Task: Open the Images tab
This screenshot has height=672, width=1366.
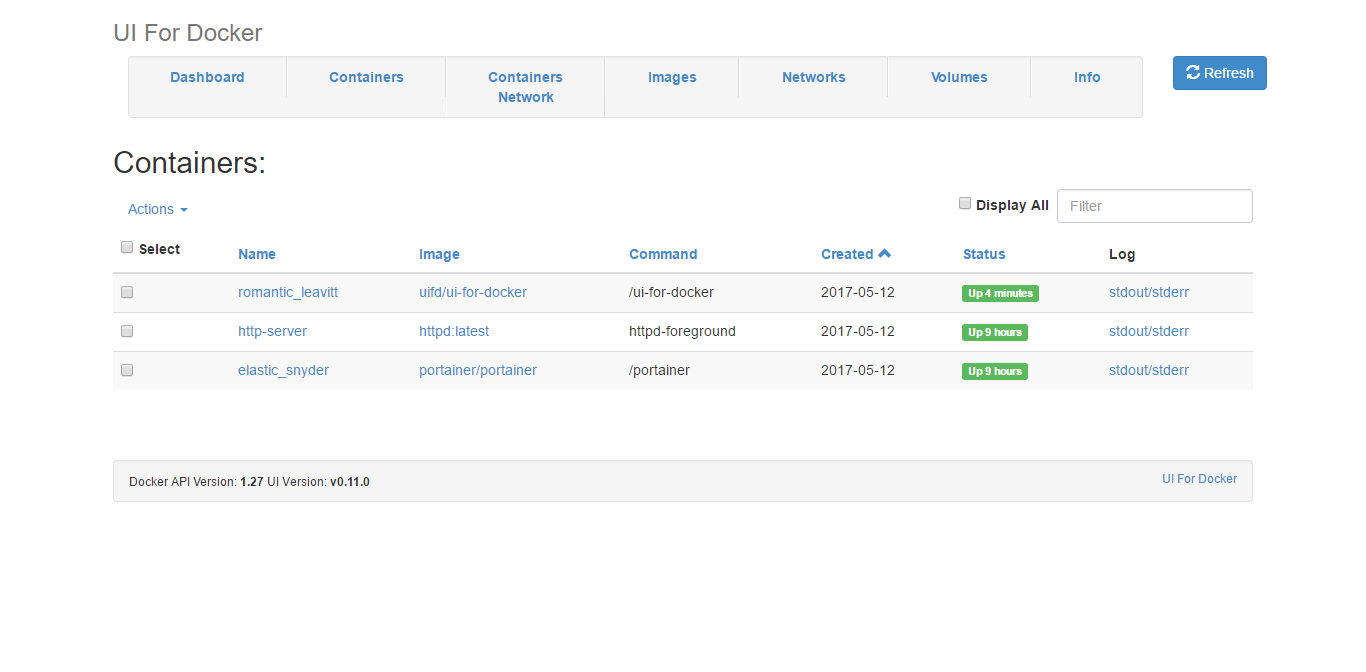Action: pyautogui.click(x=671, y=77)
